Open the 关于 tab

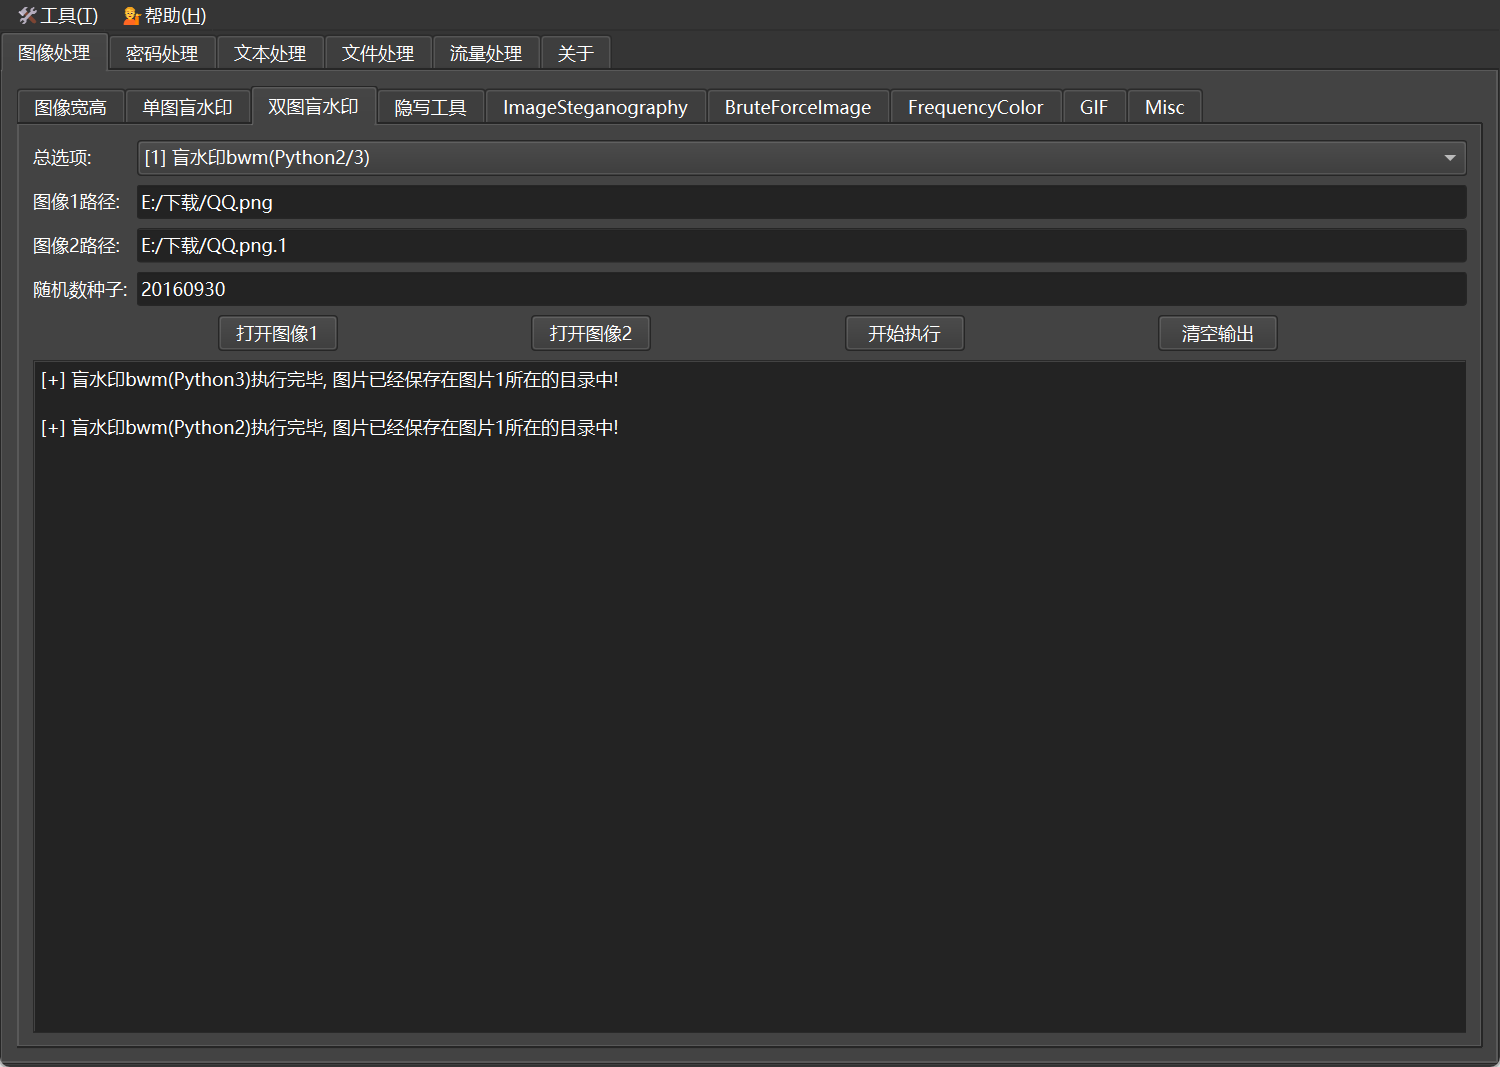tap(575, 54)
